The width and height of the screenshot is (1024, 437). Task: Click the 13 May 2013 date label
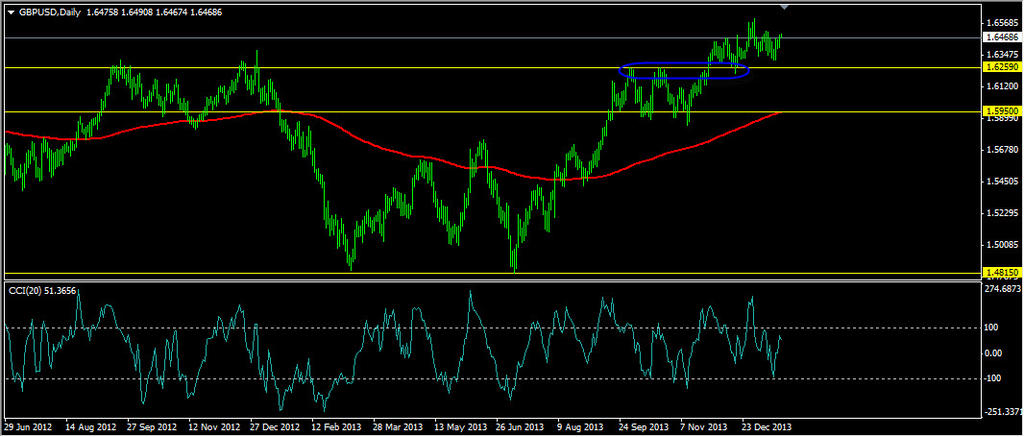click(x=459, y=426)
